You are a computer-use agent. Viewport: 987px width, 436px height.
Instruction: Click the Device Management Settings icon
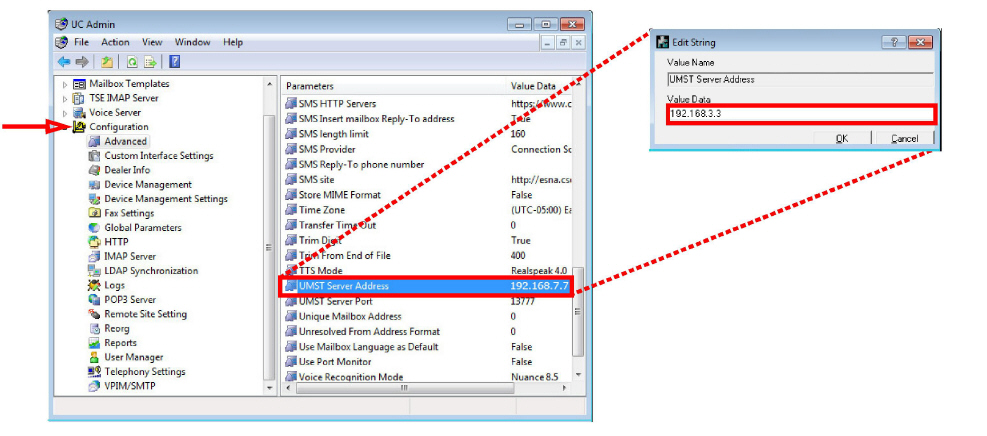pyautogui.click(x=94, y=199)
